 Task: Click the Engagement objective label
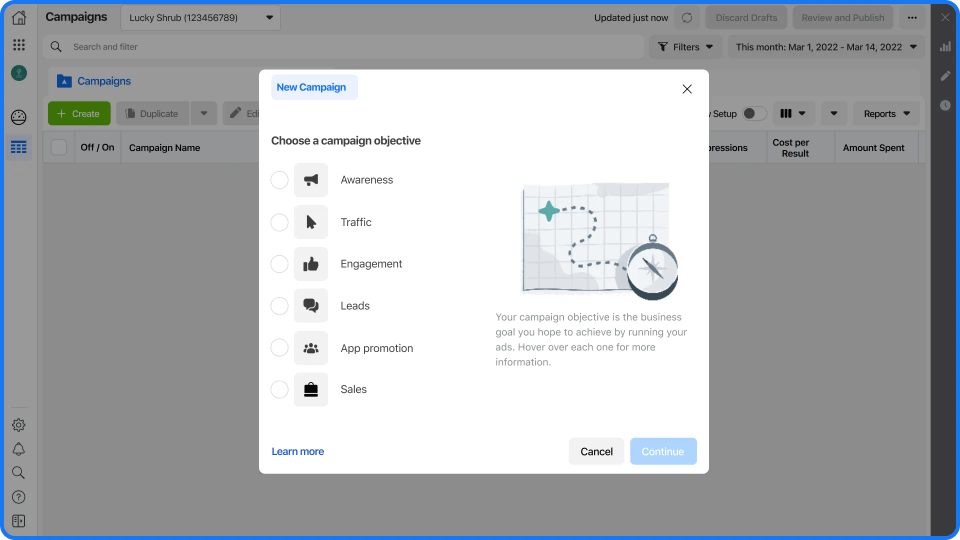371,264
